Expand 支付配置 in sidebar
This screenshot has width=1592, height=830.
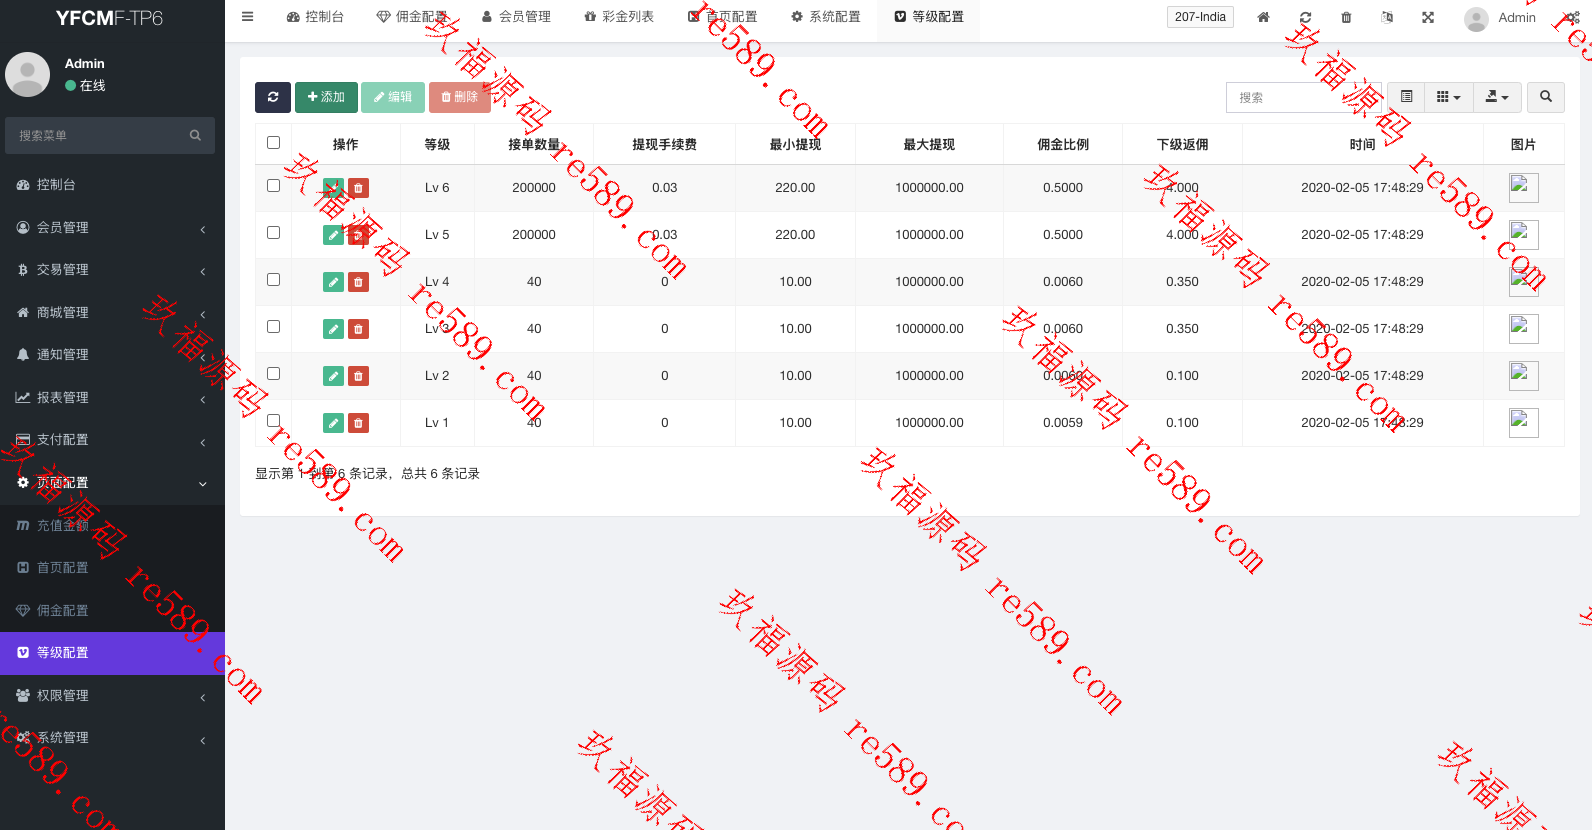(112, 440)
